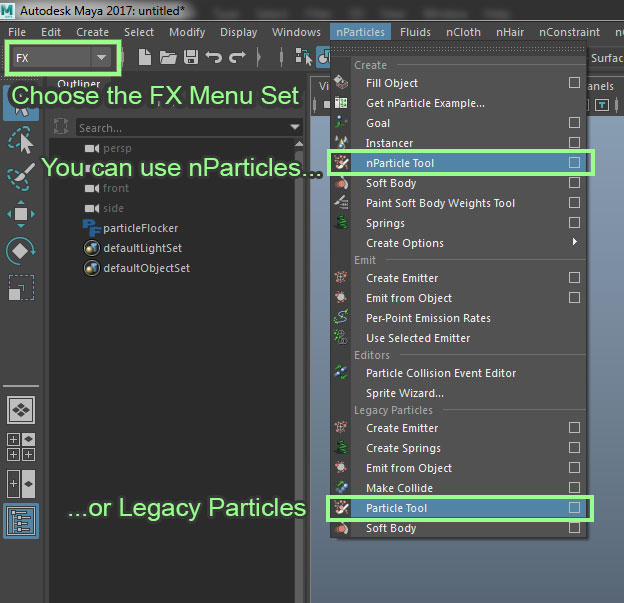
Task: Select the Scale tool
Action: click(21, 288)
